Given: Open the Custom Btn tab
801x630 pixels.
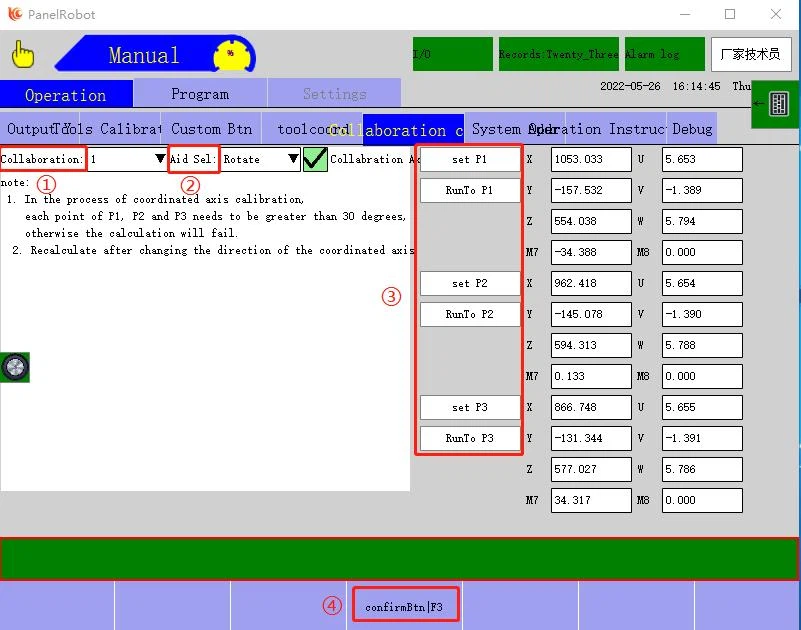Looking at the screenshot, I should click(211, 129).
